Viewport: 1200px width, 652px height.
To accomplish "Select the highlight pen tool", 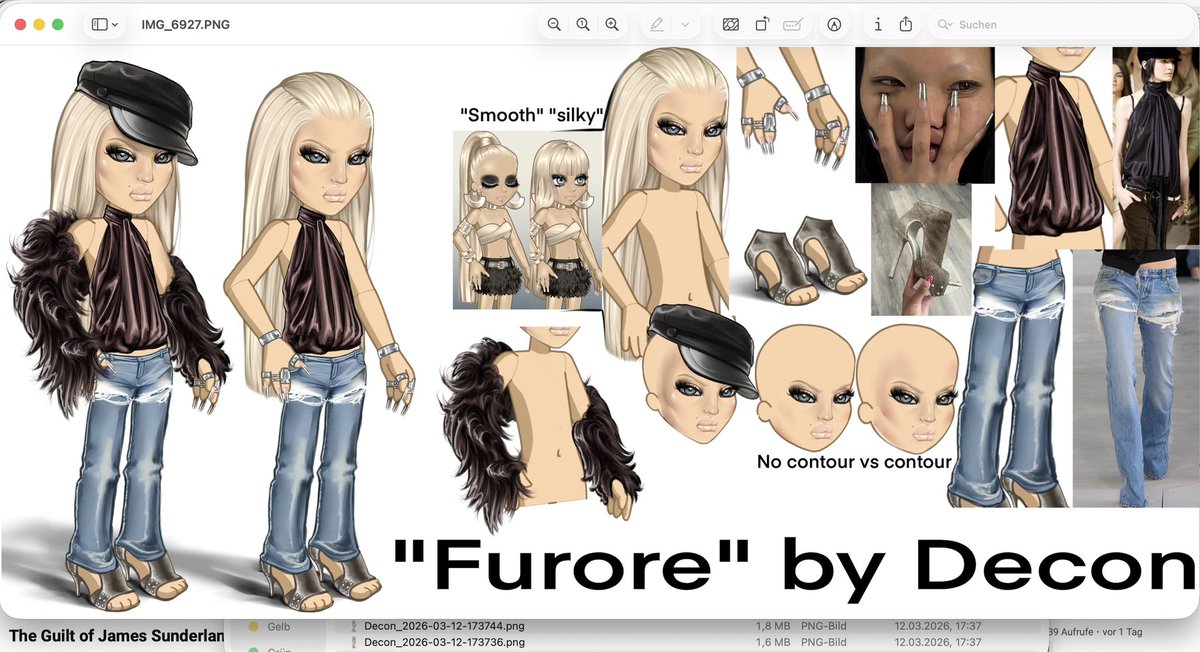I will tap(657, 24).
